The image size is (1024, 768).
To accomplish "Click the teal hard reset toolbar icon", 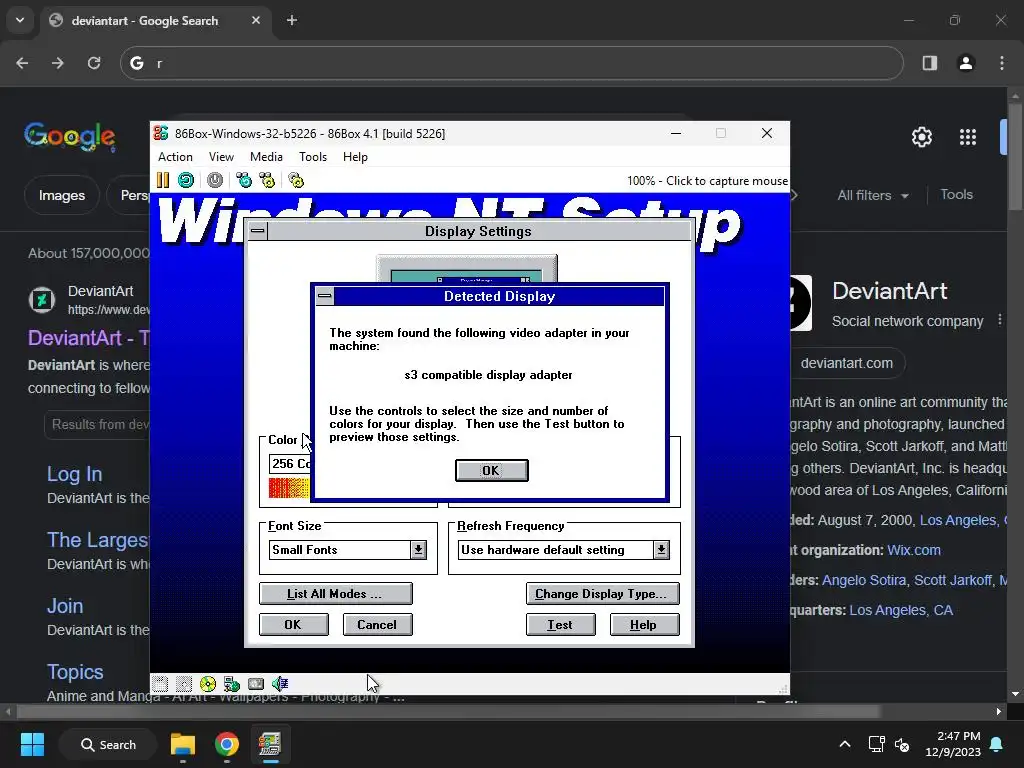I will coord(186,180).
